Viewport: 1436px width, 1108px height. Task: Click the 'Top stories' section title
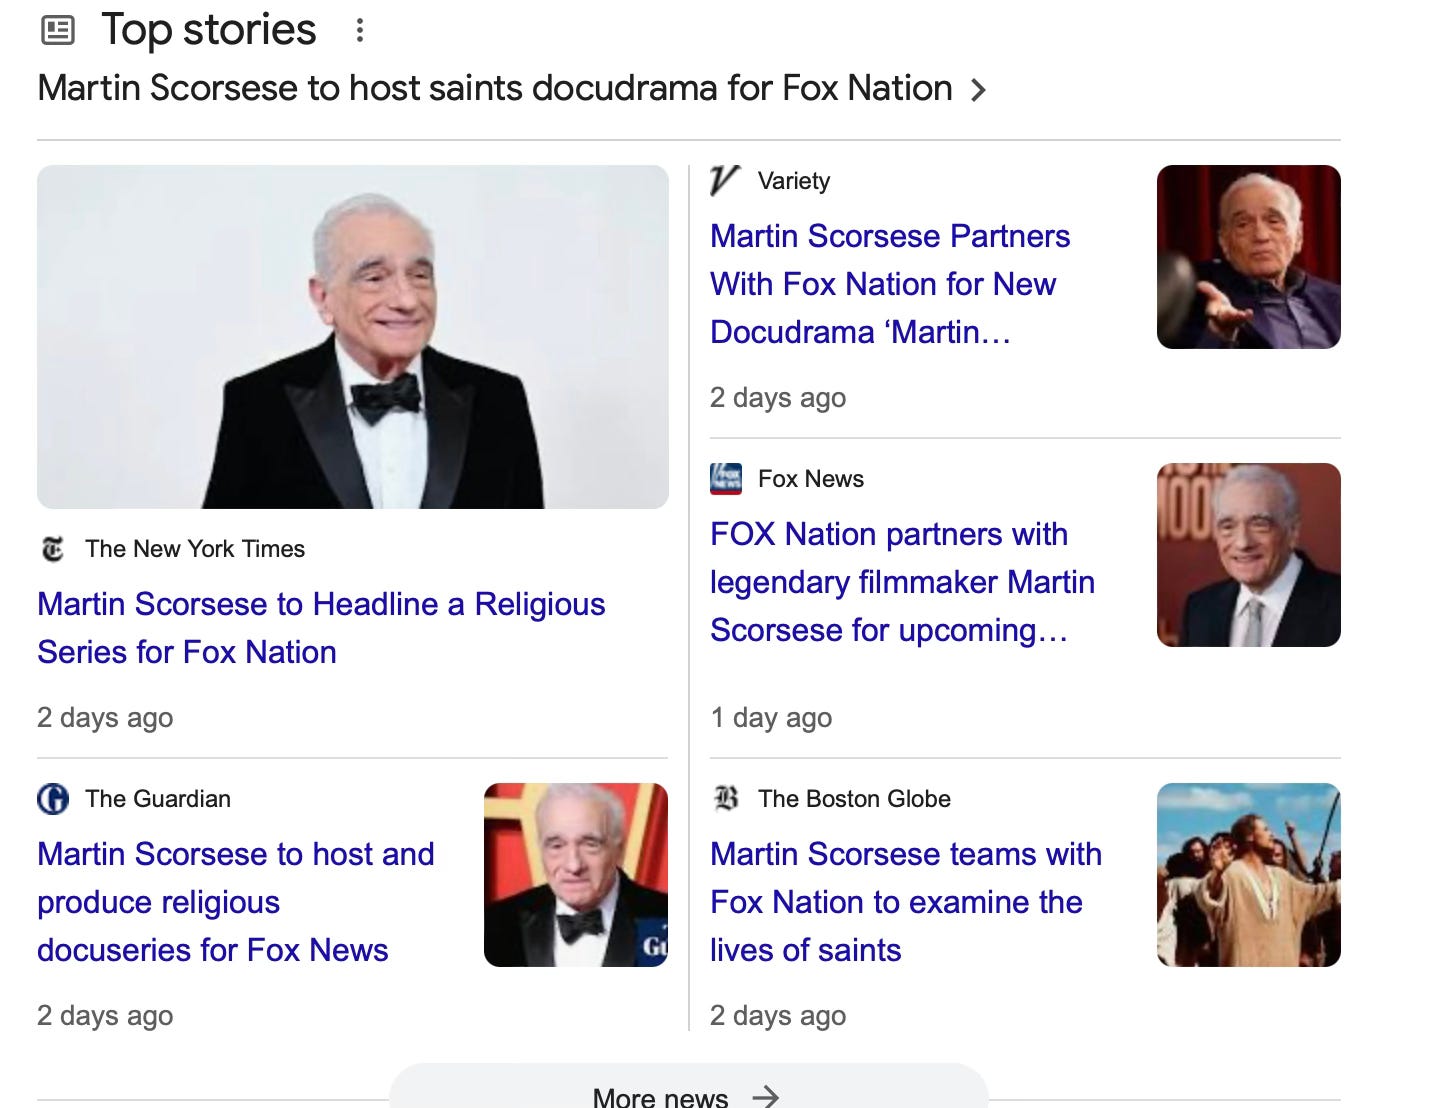click(x=209, y=30)
